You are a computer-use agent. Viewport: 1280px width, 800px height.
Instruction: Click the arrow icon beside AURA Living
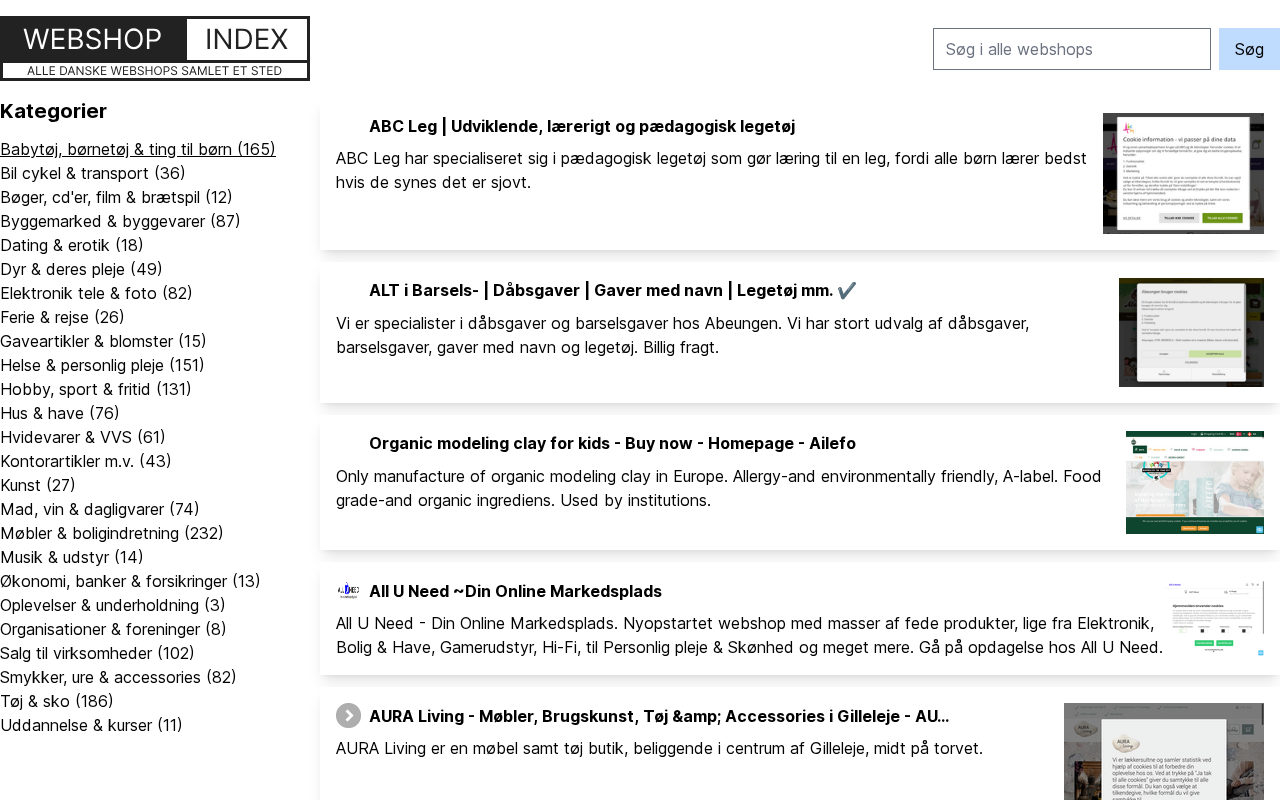(348, 716)
